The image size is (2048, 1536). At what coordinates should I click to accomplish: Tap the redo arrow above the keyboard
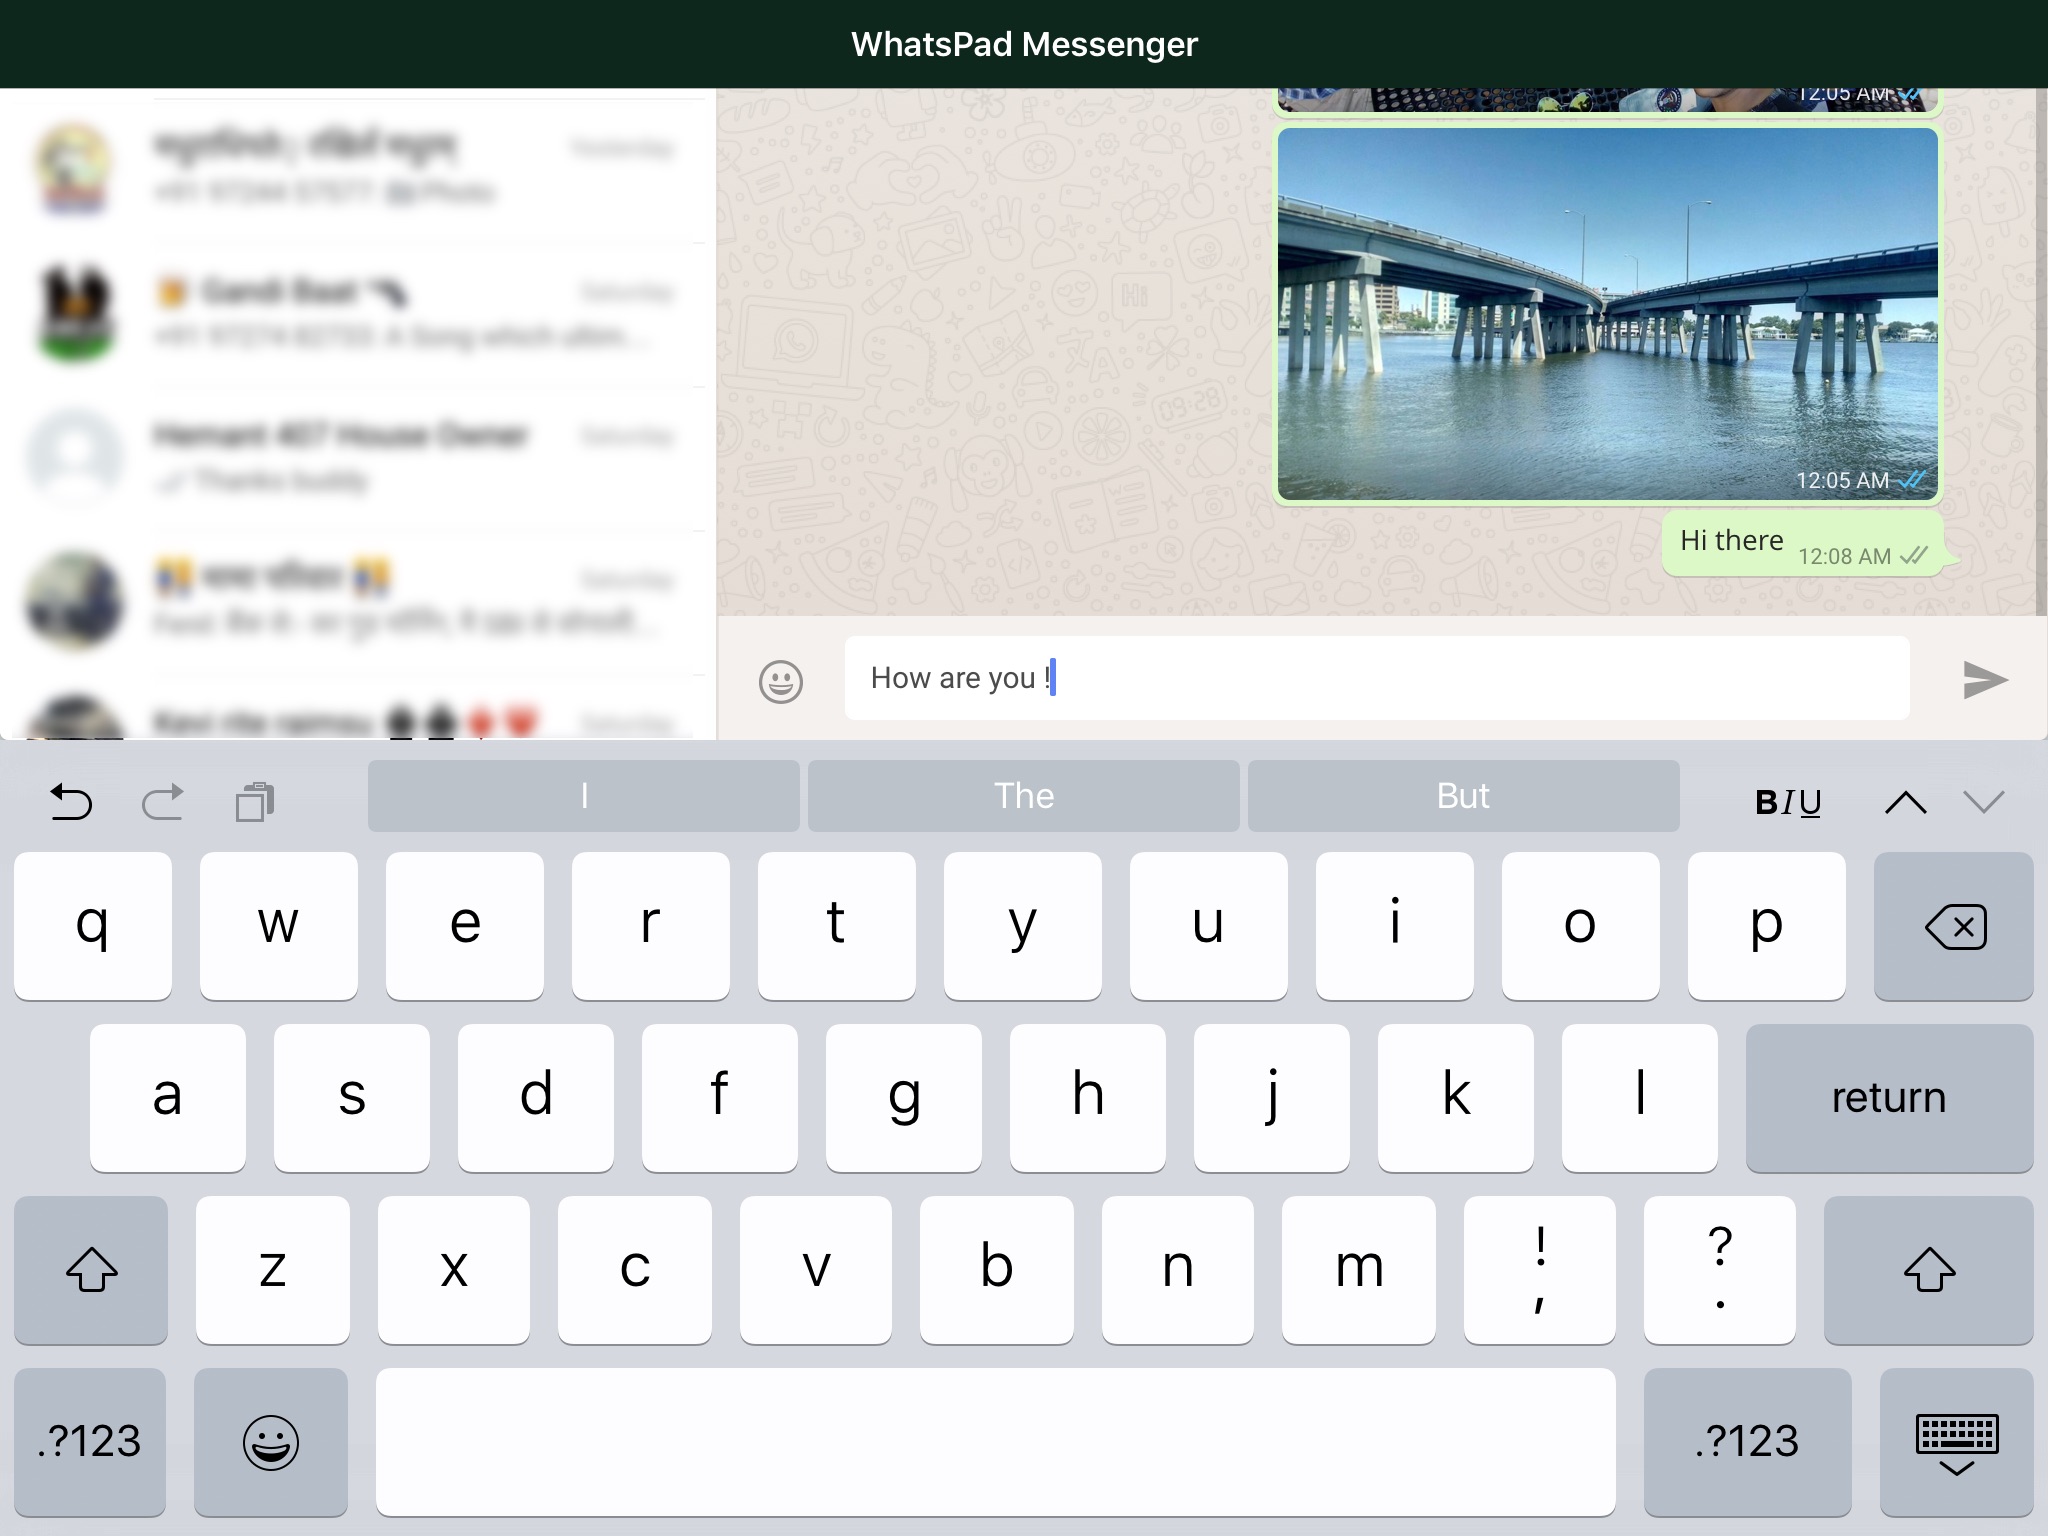coord(163,801)
